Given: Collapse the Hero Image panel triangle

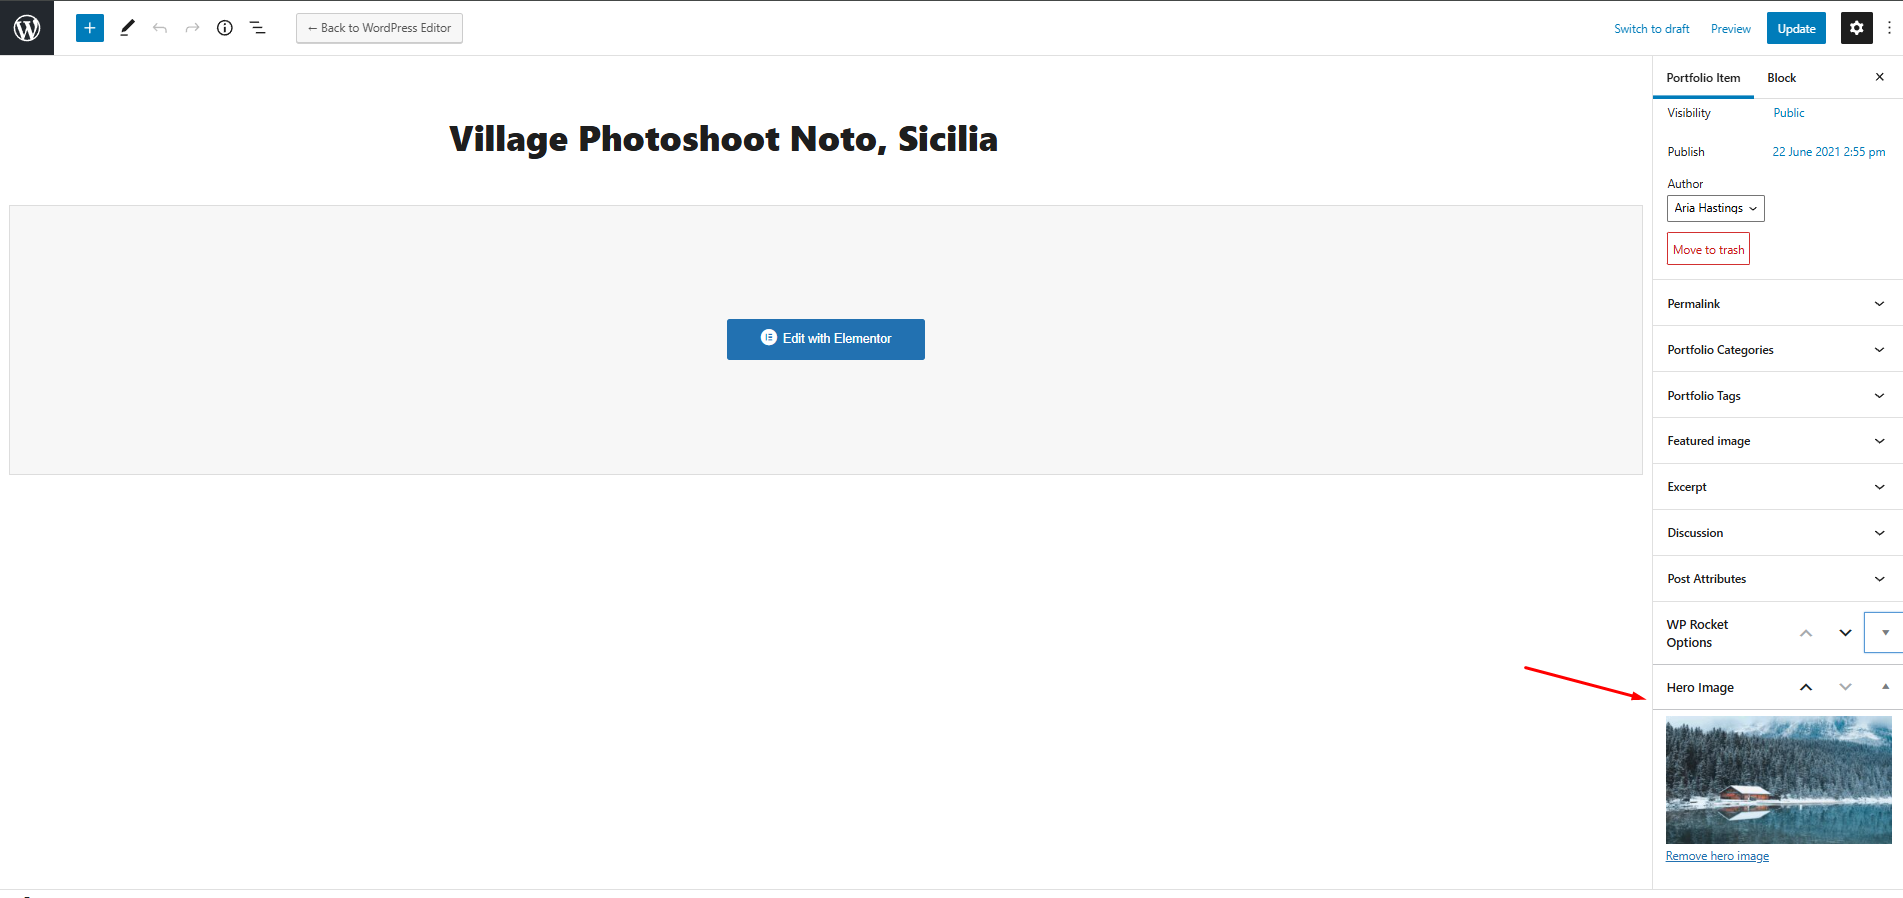Looking at the screenshot, I should (1885, 687).
